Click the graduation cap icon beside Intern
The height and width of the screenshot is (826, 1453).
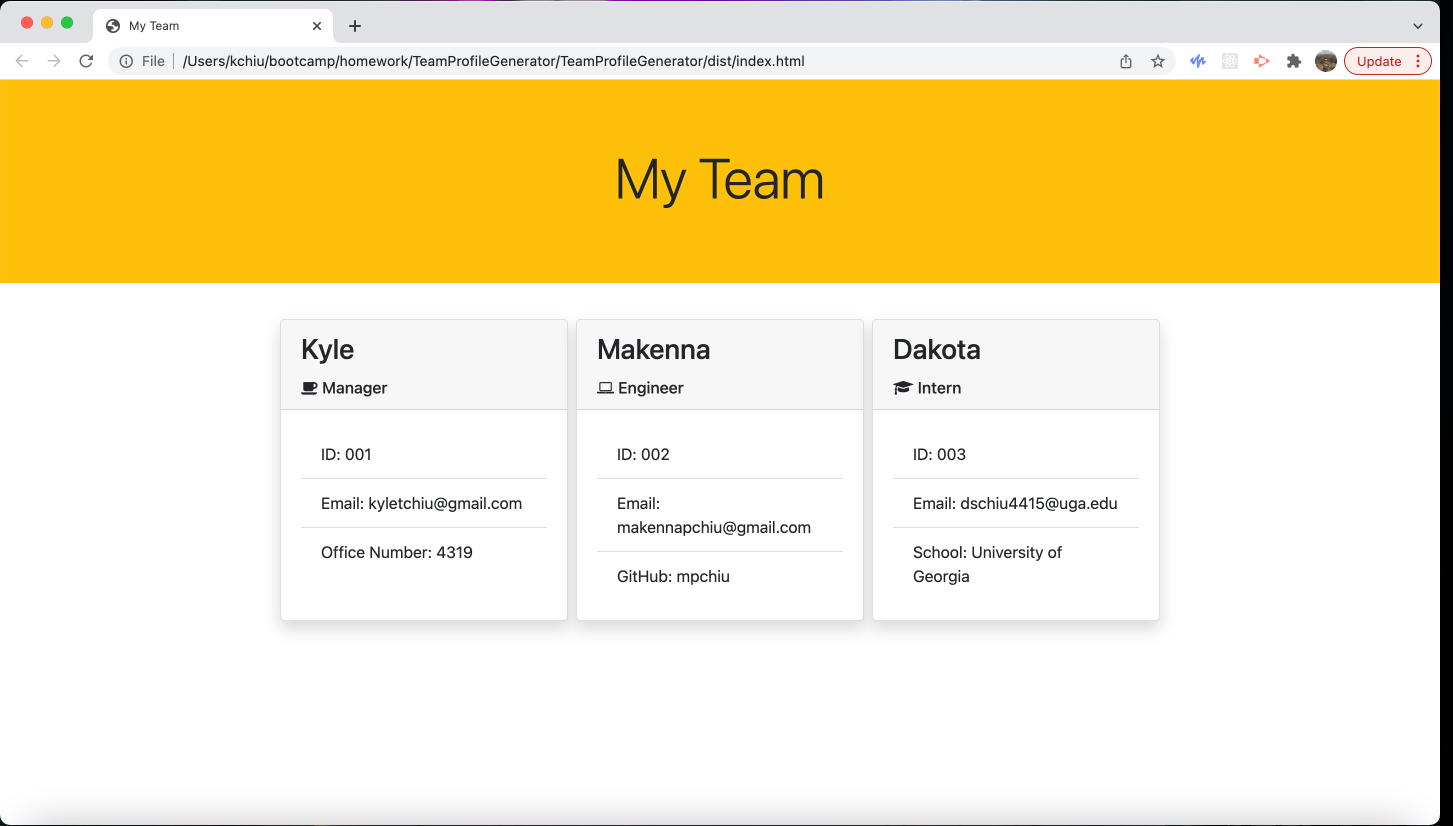(903, 388)
